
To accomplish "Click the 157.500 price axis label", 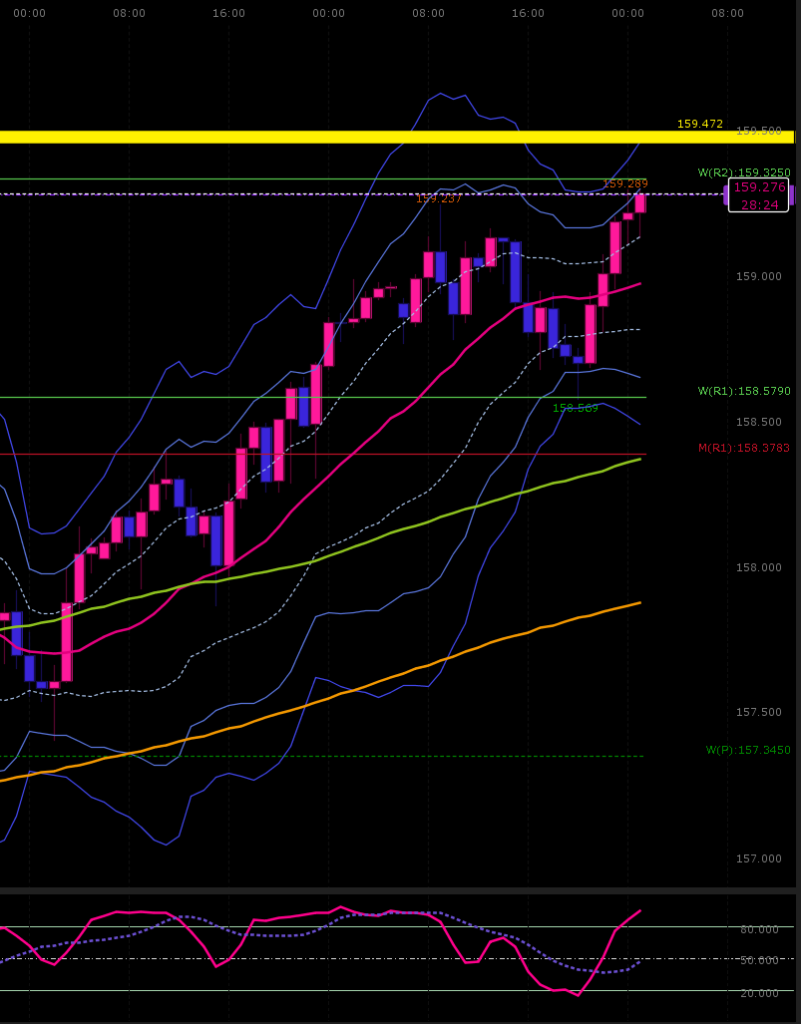I will pos(759,713).
